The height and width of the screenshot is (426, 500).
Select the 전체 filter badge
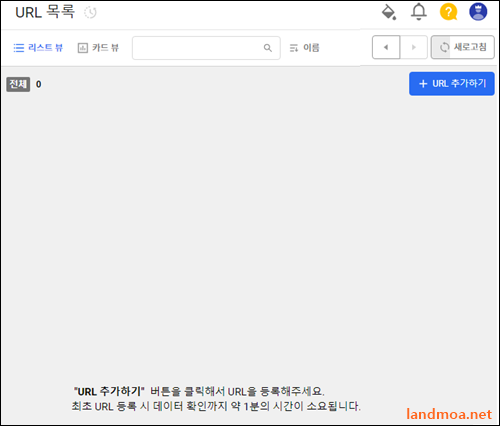point(18,84)
